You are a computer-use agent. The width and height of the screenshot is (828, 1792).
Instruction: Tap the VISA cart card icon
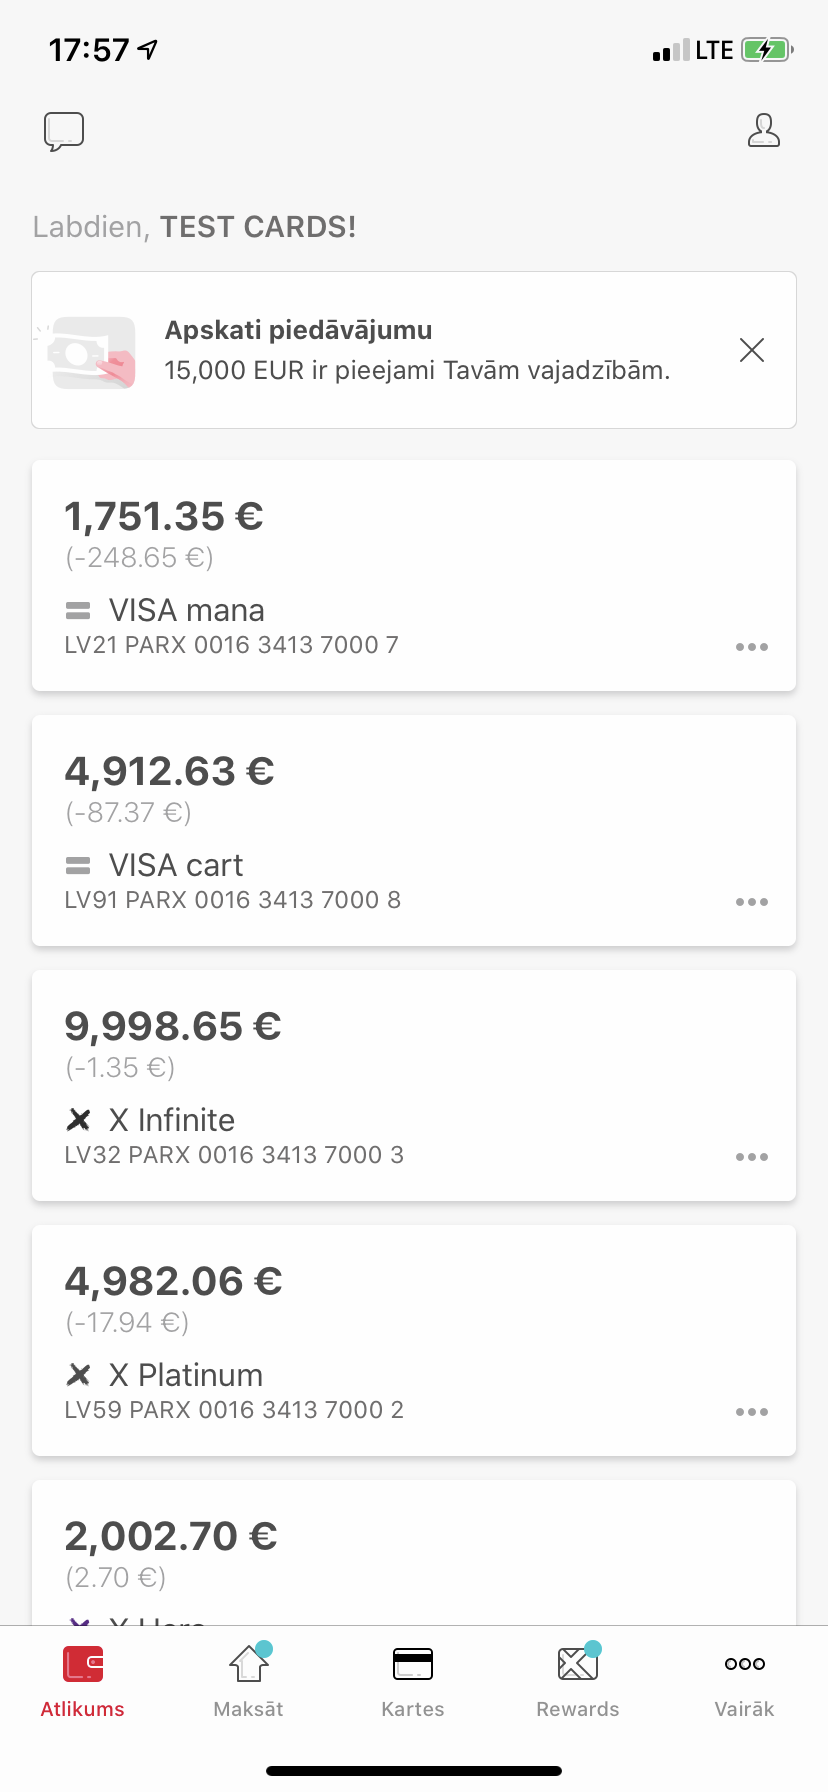click(78, 865)
